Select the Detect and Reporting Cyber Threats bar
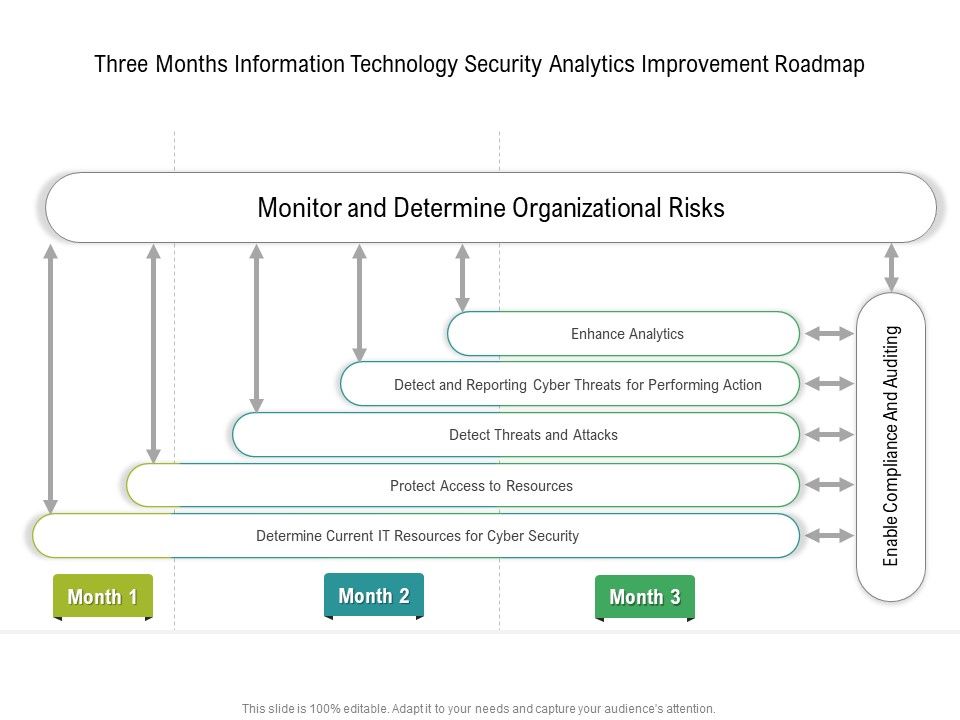 [570, 384]
